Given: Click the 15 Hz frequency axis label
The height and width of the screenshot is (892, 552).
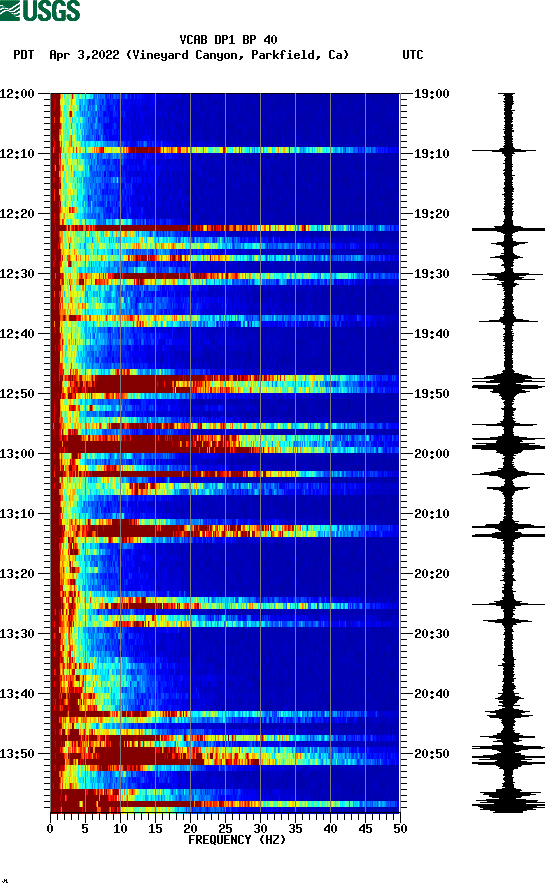Looking at the screenshot, I should [x=155, y=829].
